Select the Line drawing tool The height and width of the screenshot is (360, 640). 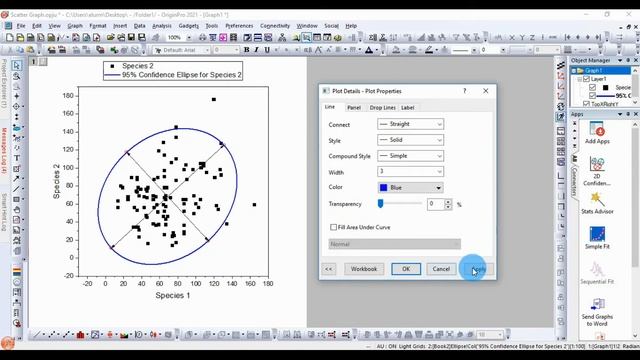tap(16, 189)
